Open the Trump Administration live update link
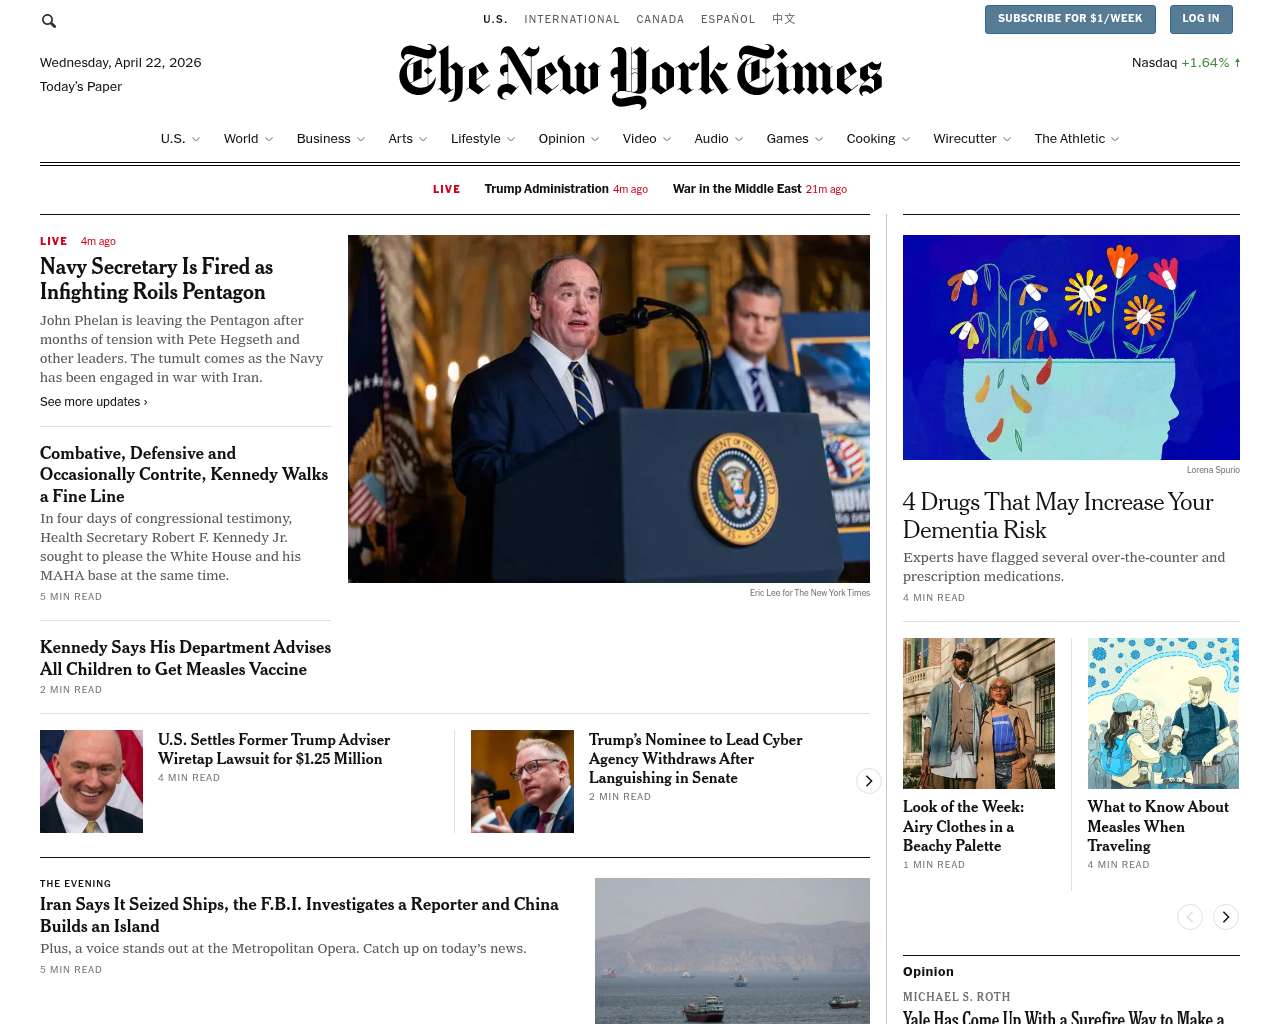This screenshot has width=1280, height=1024. pos(547,189)
